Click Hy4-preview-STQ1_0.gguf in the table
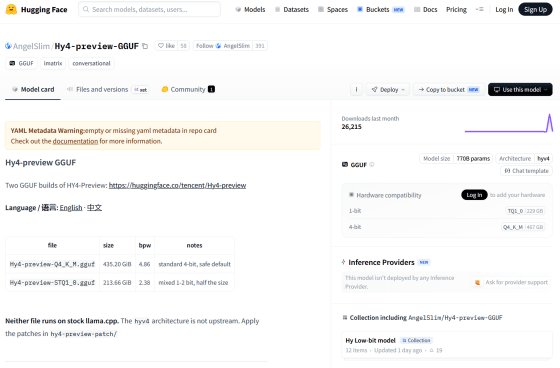Image resolution: width=560 pixels, height=368 pixels. click(x=52, y=283)
